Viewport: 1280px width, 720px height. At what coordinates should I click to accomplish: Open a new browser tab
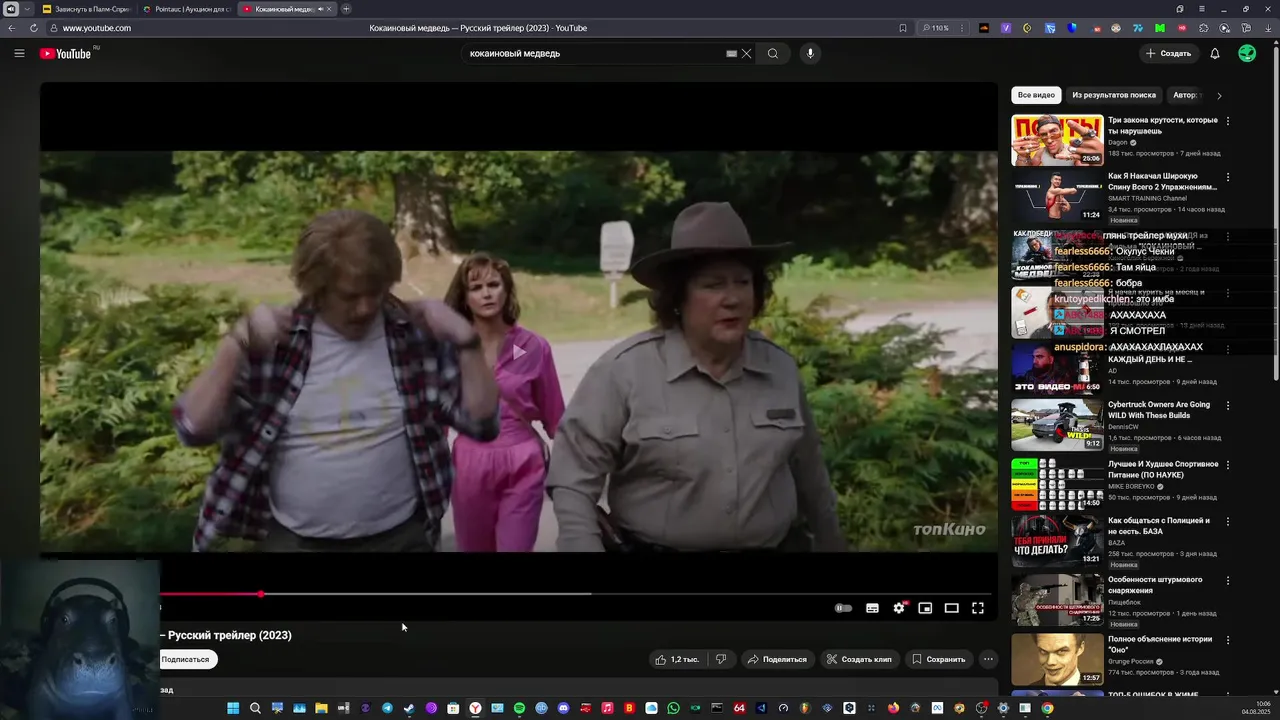pyautogui.click(x=346, y=9)
